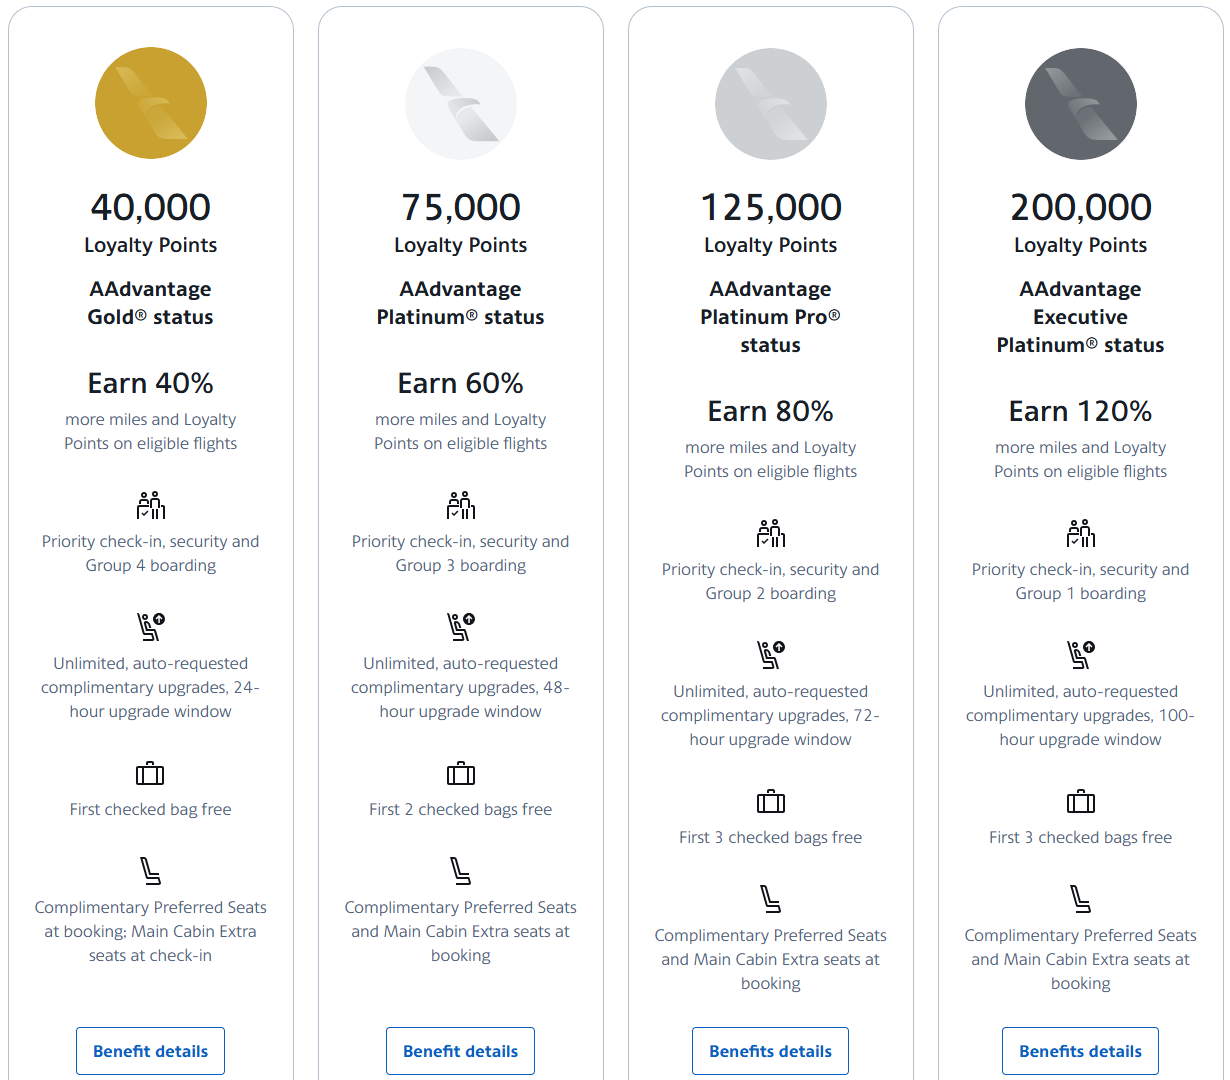
Task: Click the gold AAdvantage Gold status badge
Action: point(150,103)
